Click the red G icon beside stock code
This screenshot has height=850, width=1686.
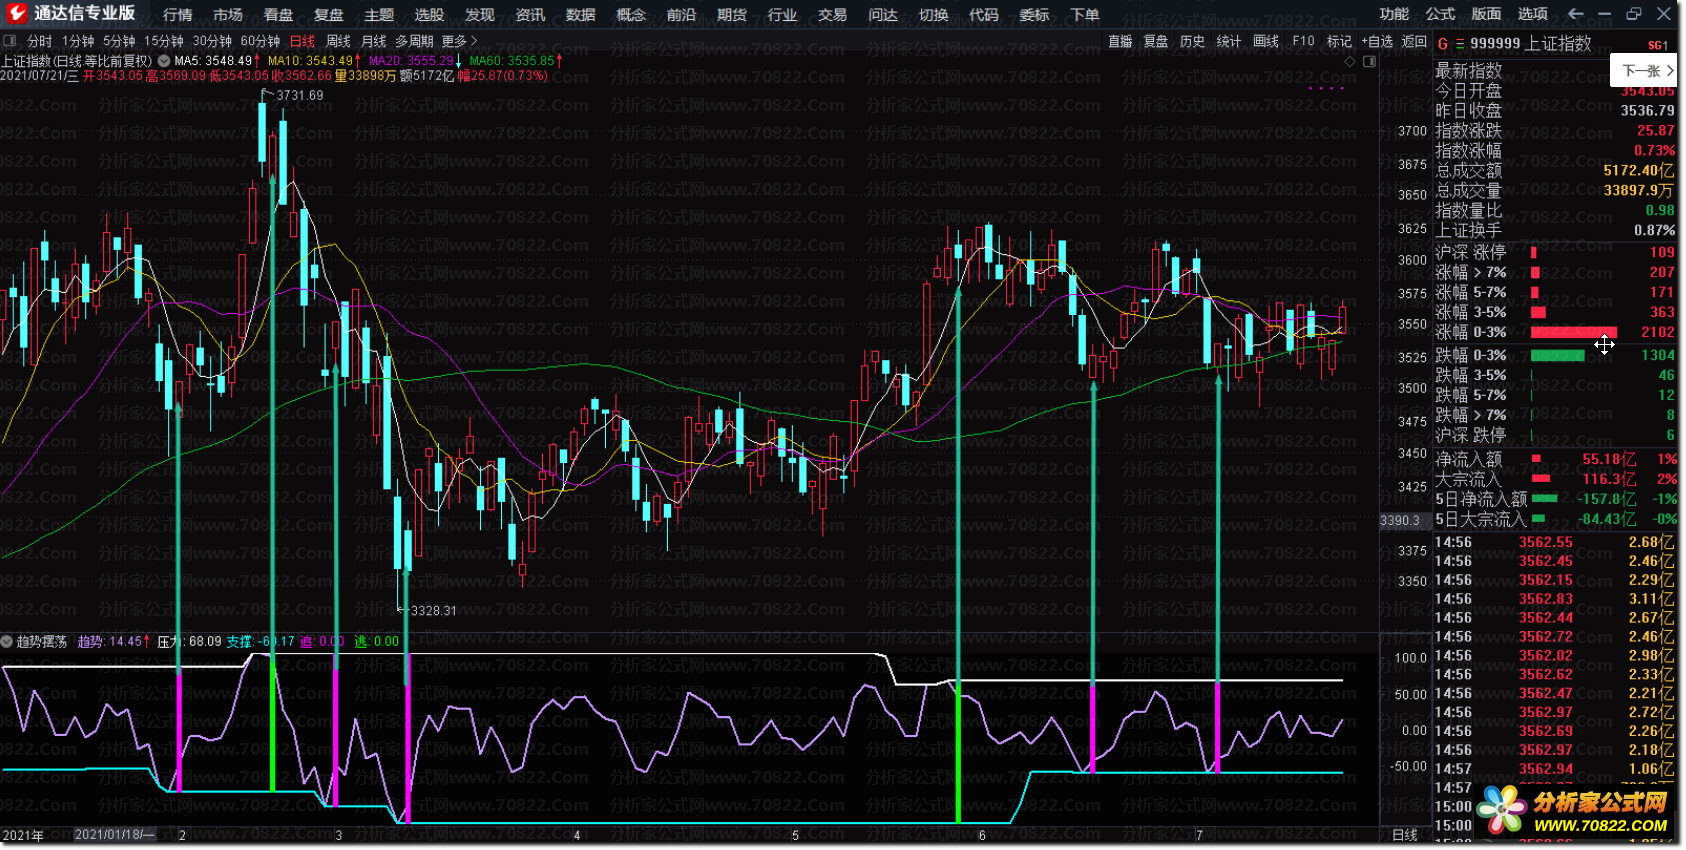click(1442, 44)
